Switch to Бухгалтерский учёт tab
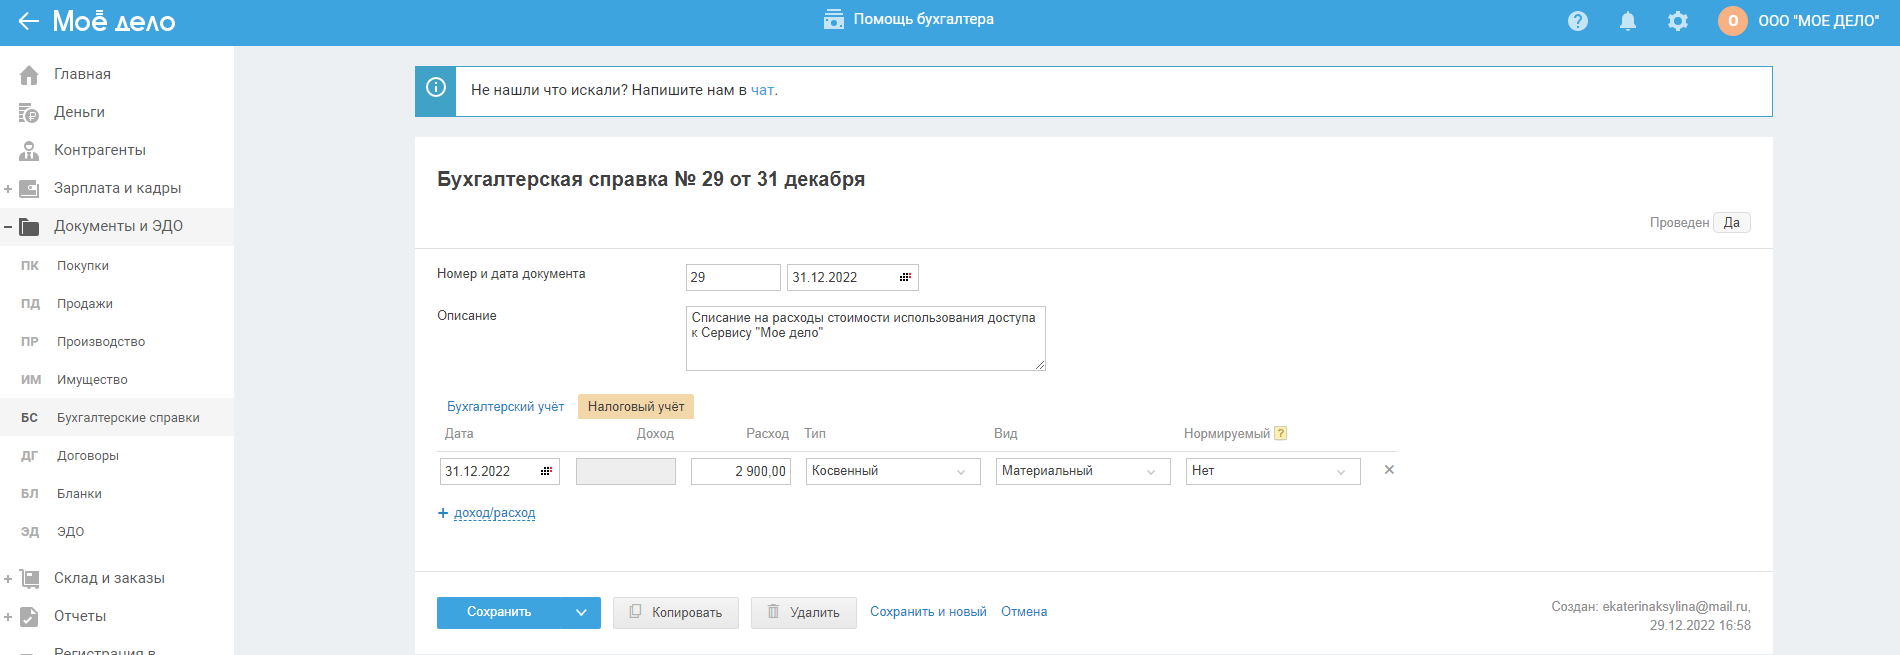The image size is (1900, 655). coord(505,407)
